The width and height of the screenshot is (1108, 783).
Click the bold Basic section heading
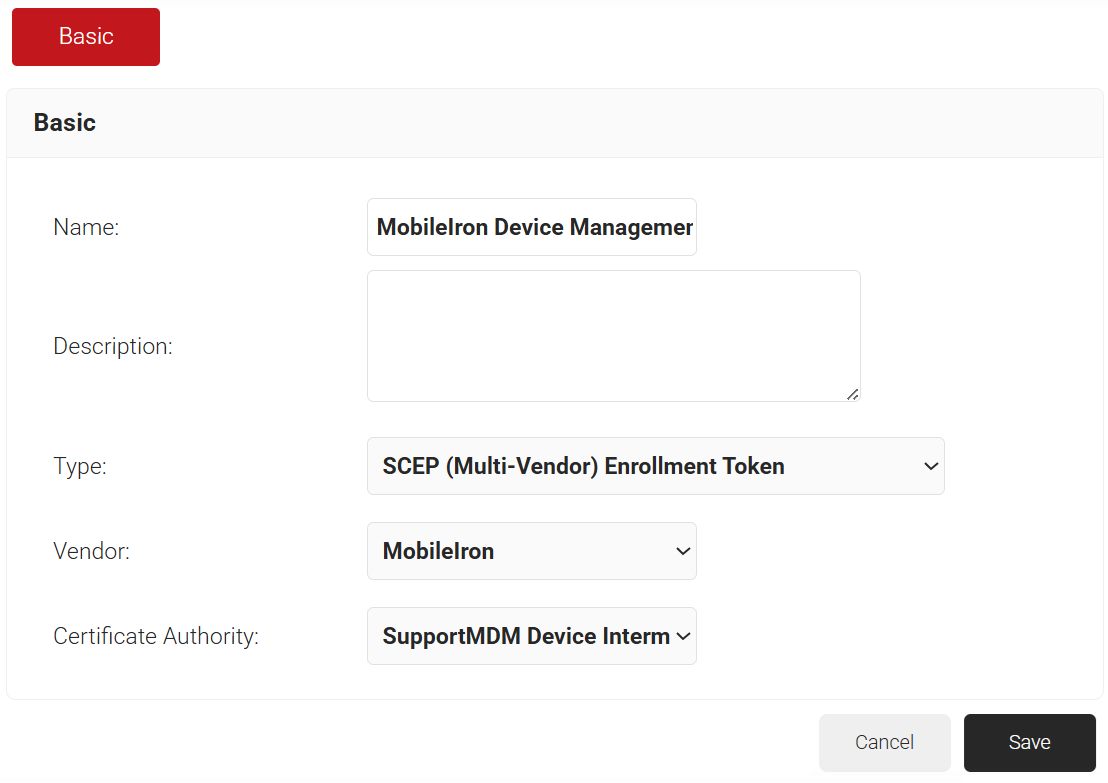point(65,123)
